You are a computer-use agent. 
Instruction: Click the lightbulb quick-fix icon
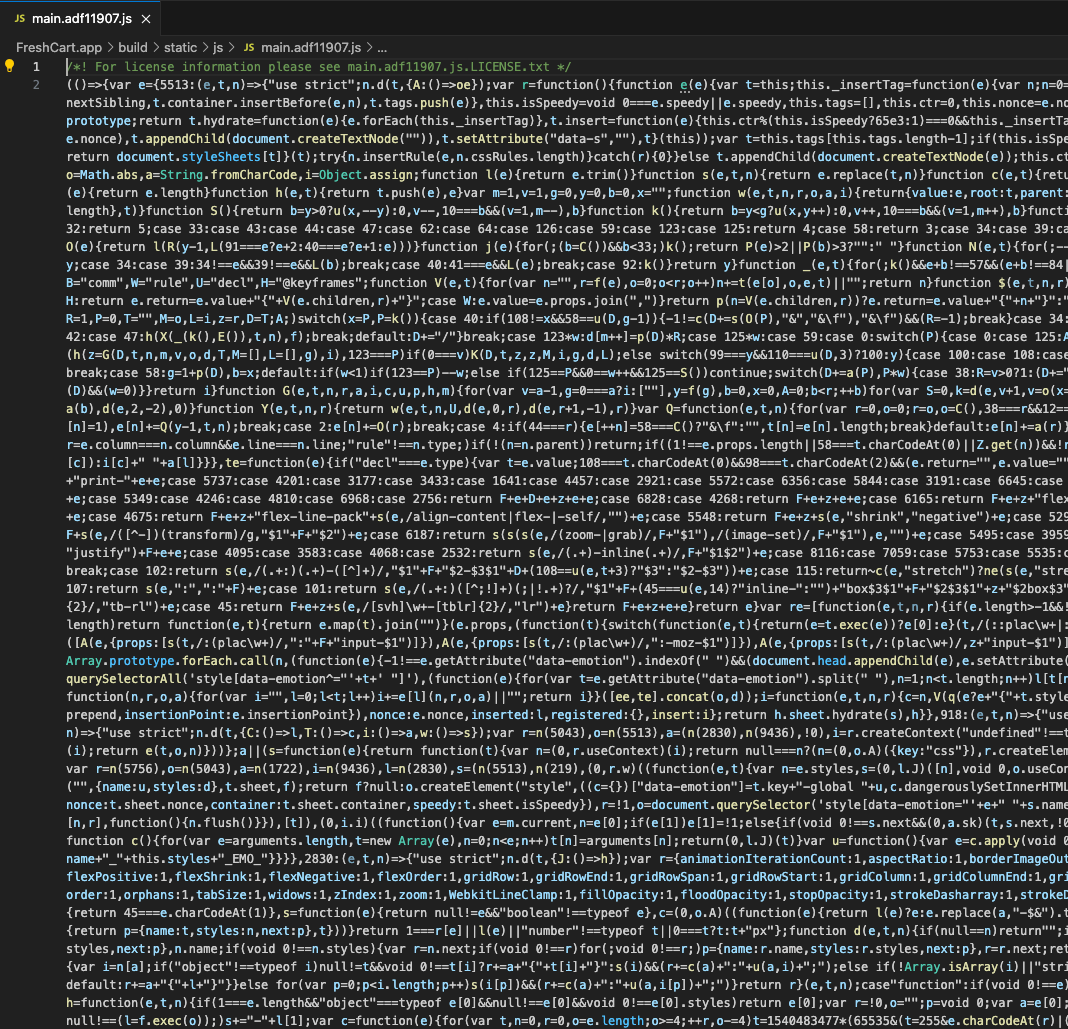10,66
